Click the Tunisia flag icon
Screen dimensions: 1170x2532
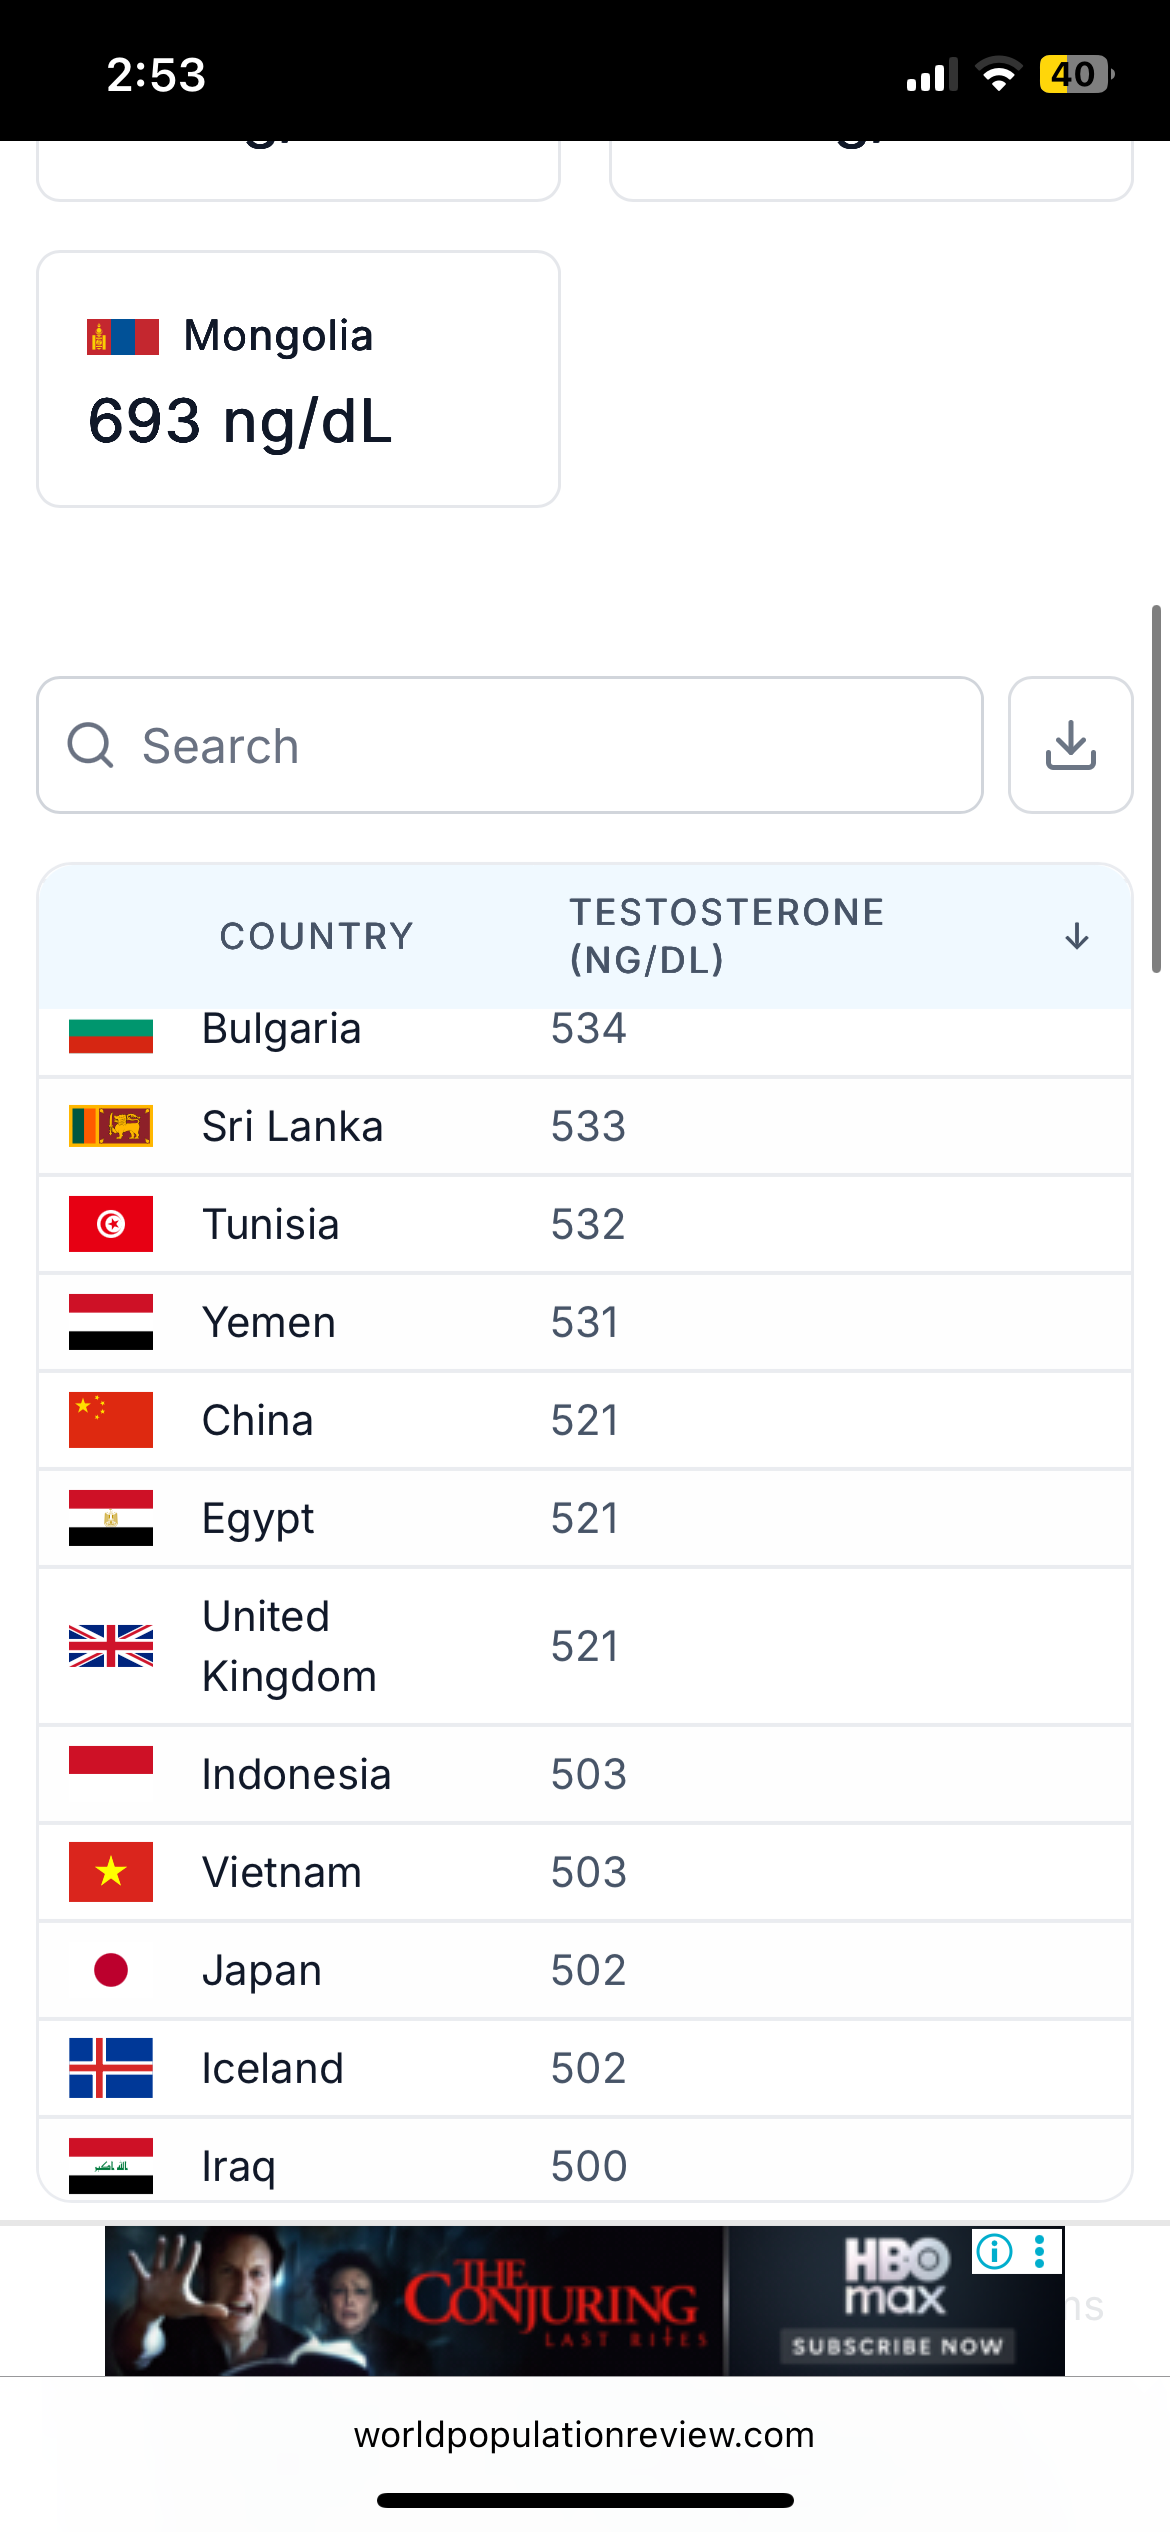pos(111,1224)
